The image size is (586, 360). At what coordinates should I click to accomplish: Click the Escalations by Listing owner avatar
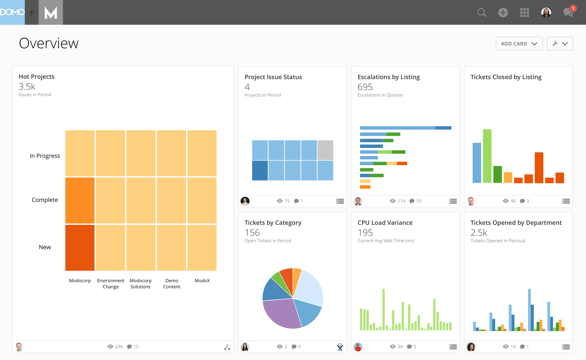(x=358, y=201)
